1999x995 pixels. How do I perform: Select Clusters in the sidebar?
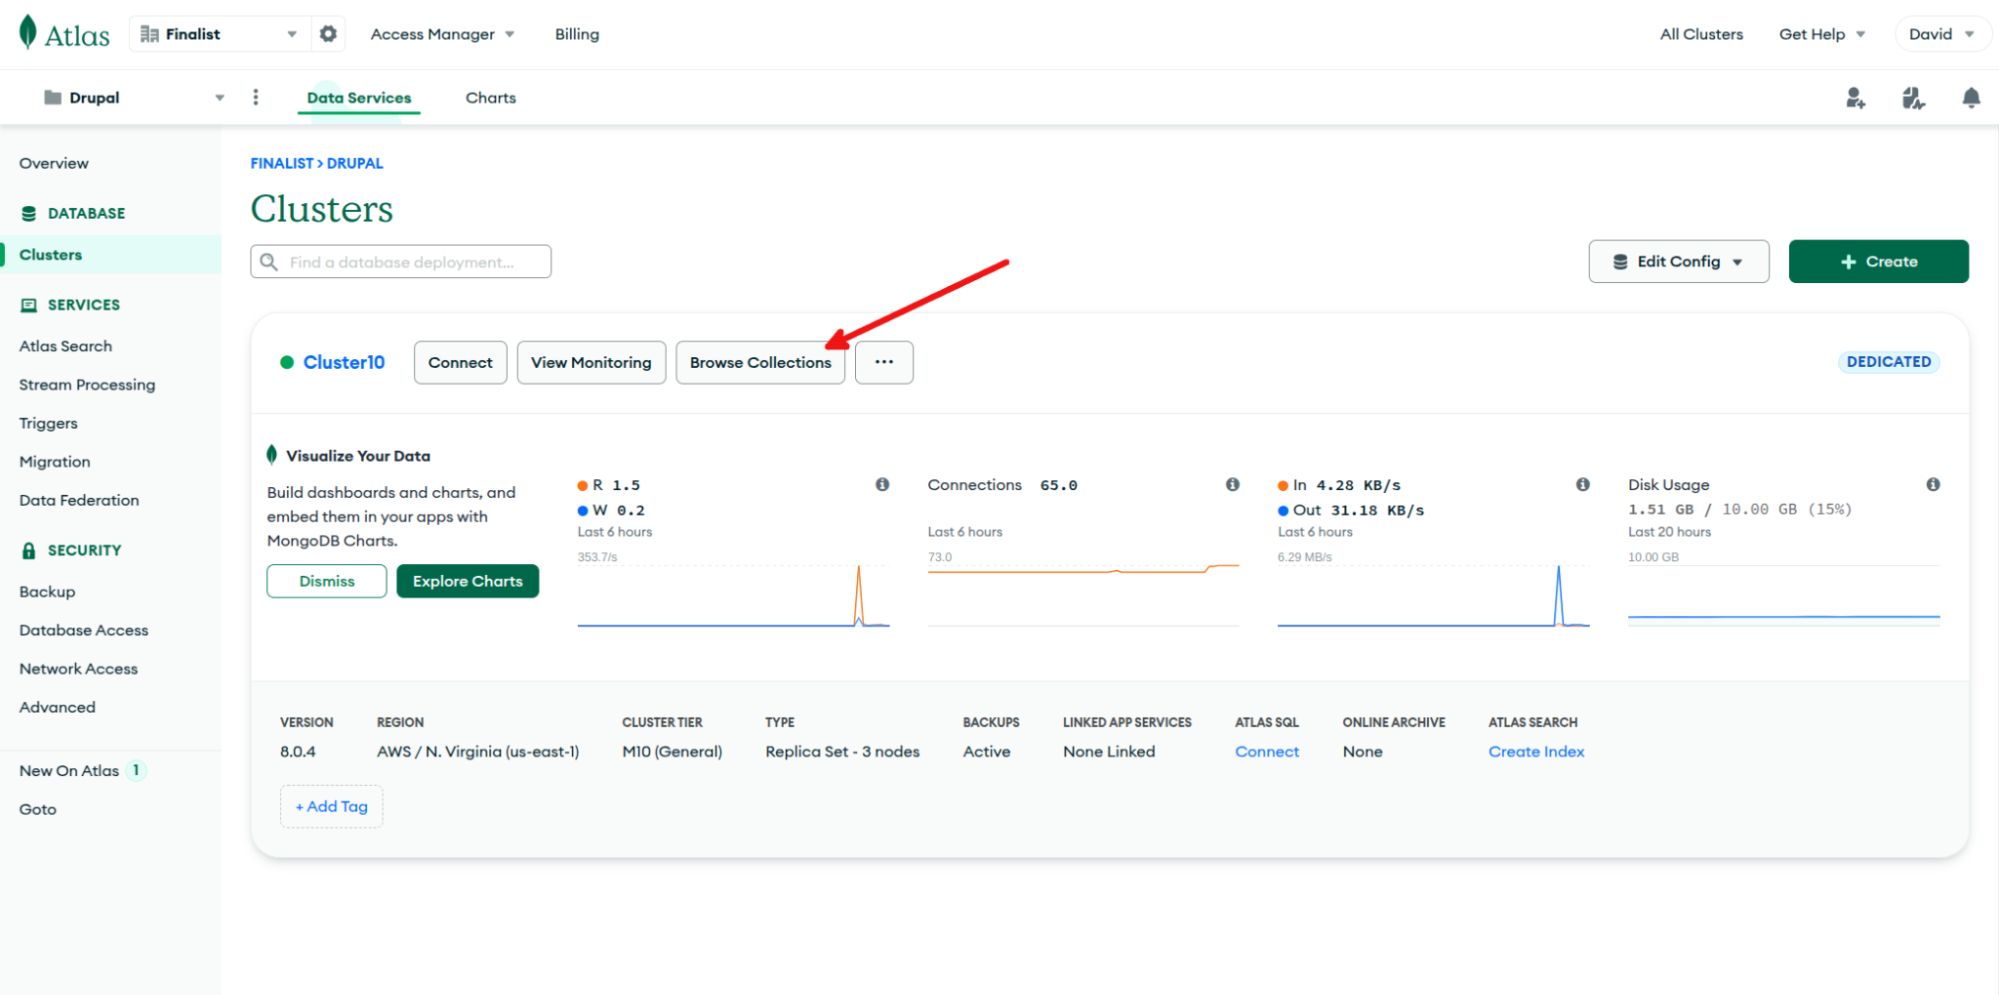(110, 254)
